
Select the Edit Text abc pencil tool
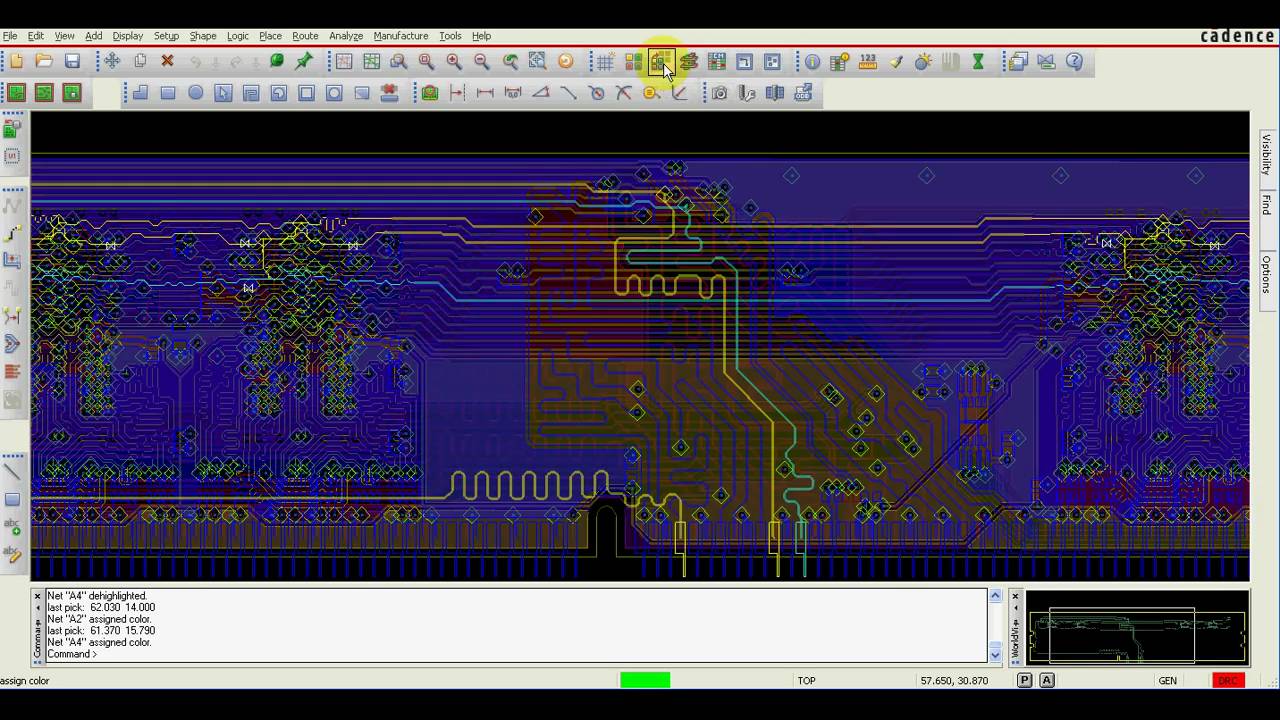click(12, 555)
